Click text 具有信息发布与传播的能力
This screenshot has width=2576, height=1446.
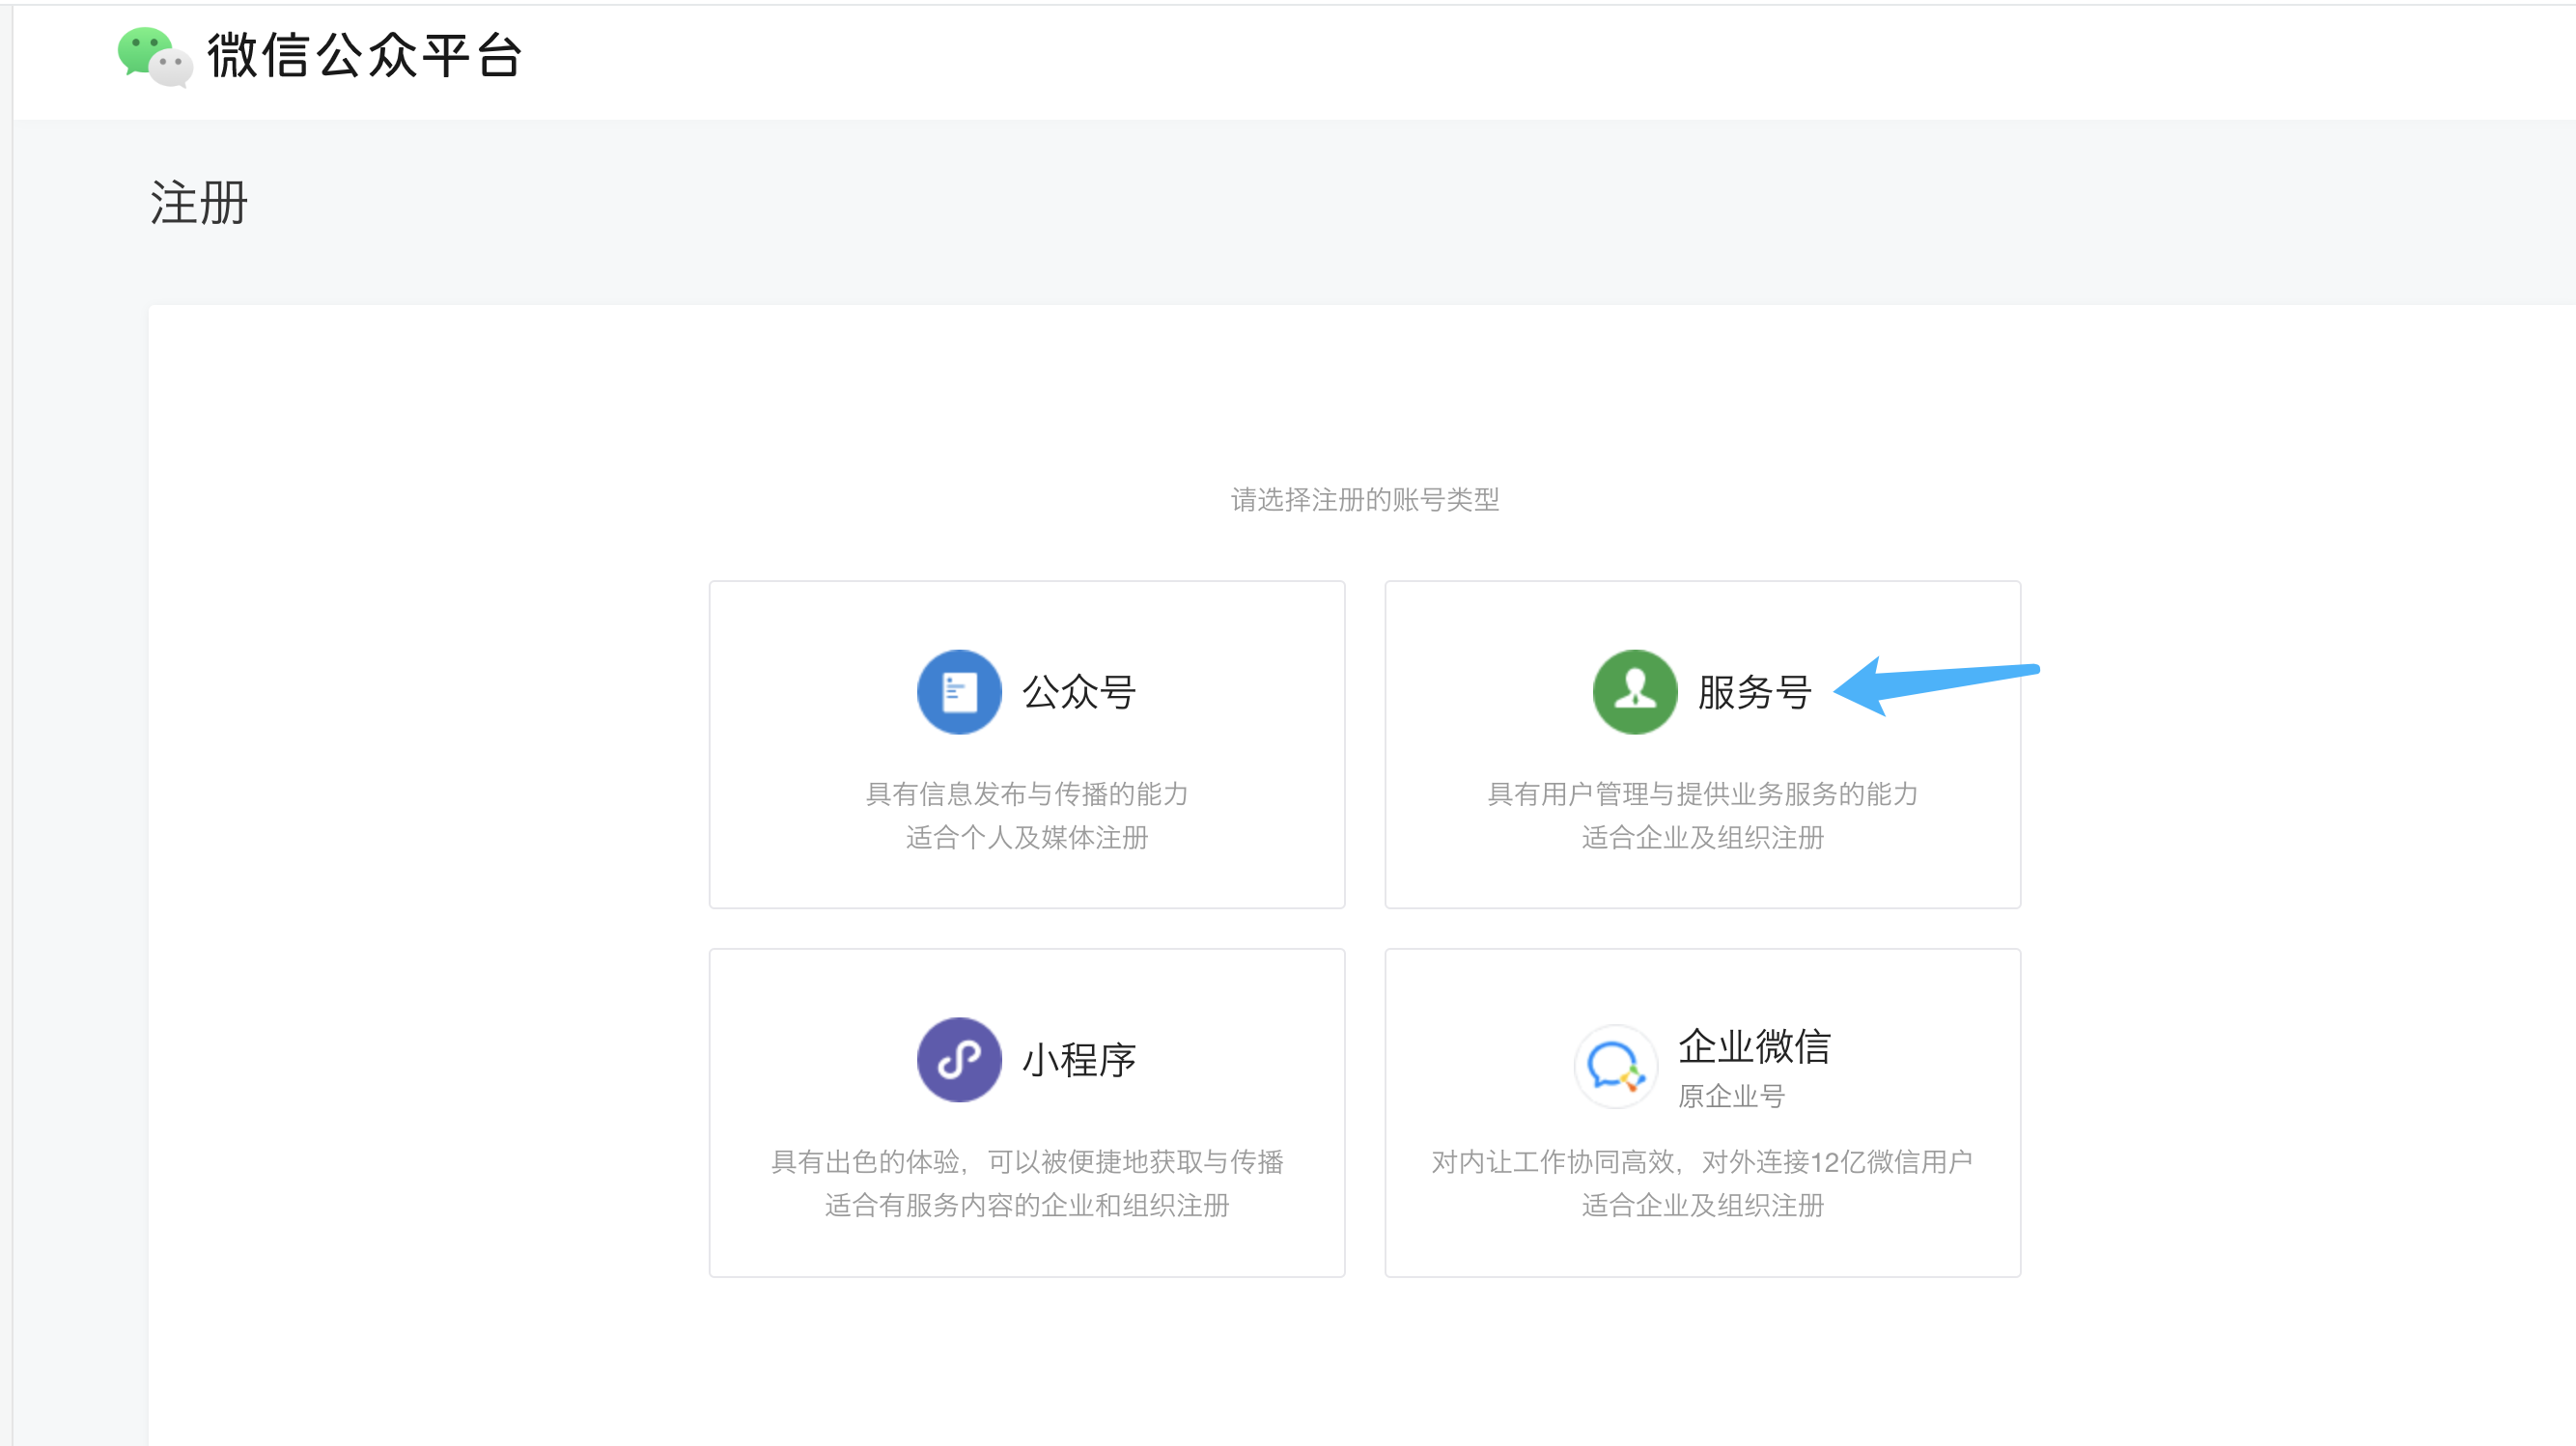pos(1027,794)
